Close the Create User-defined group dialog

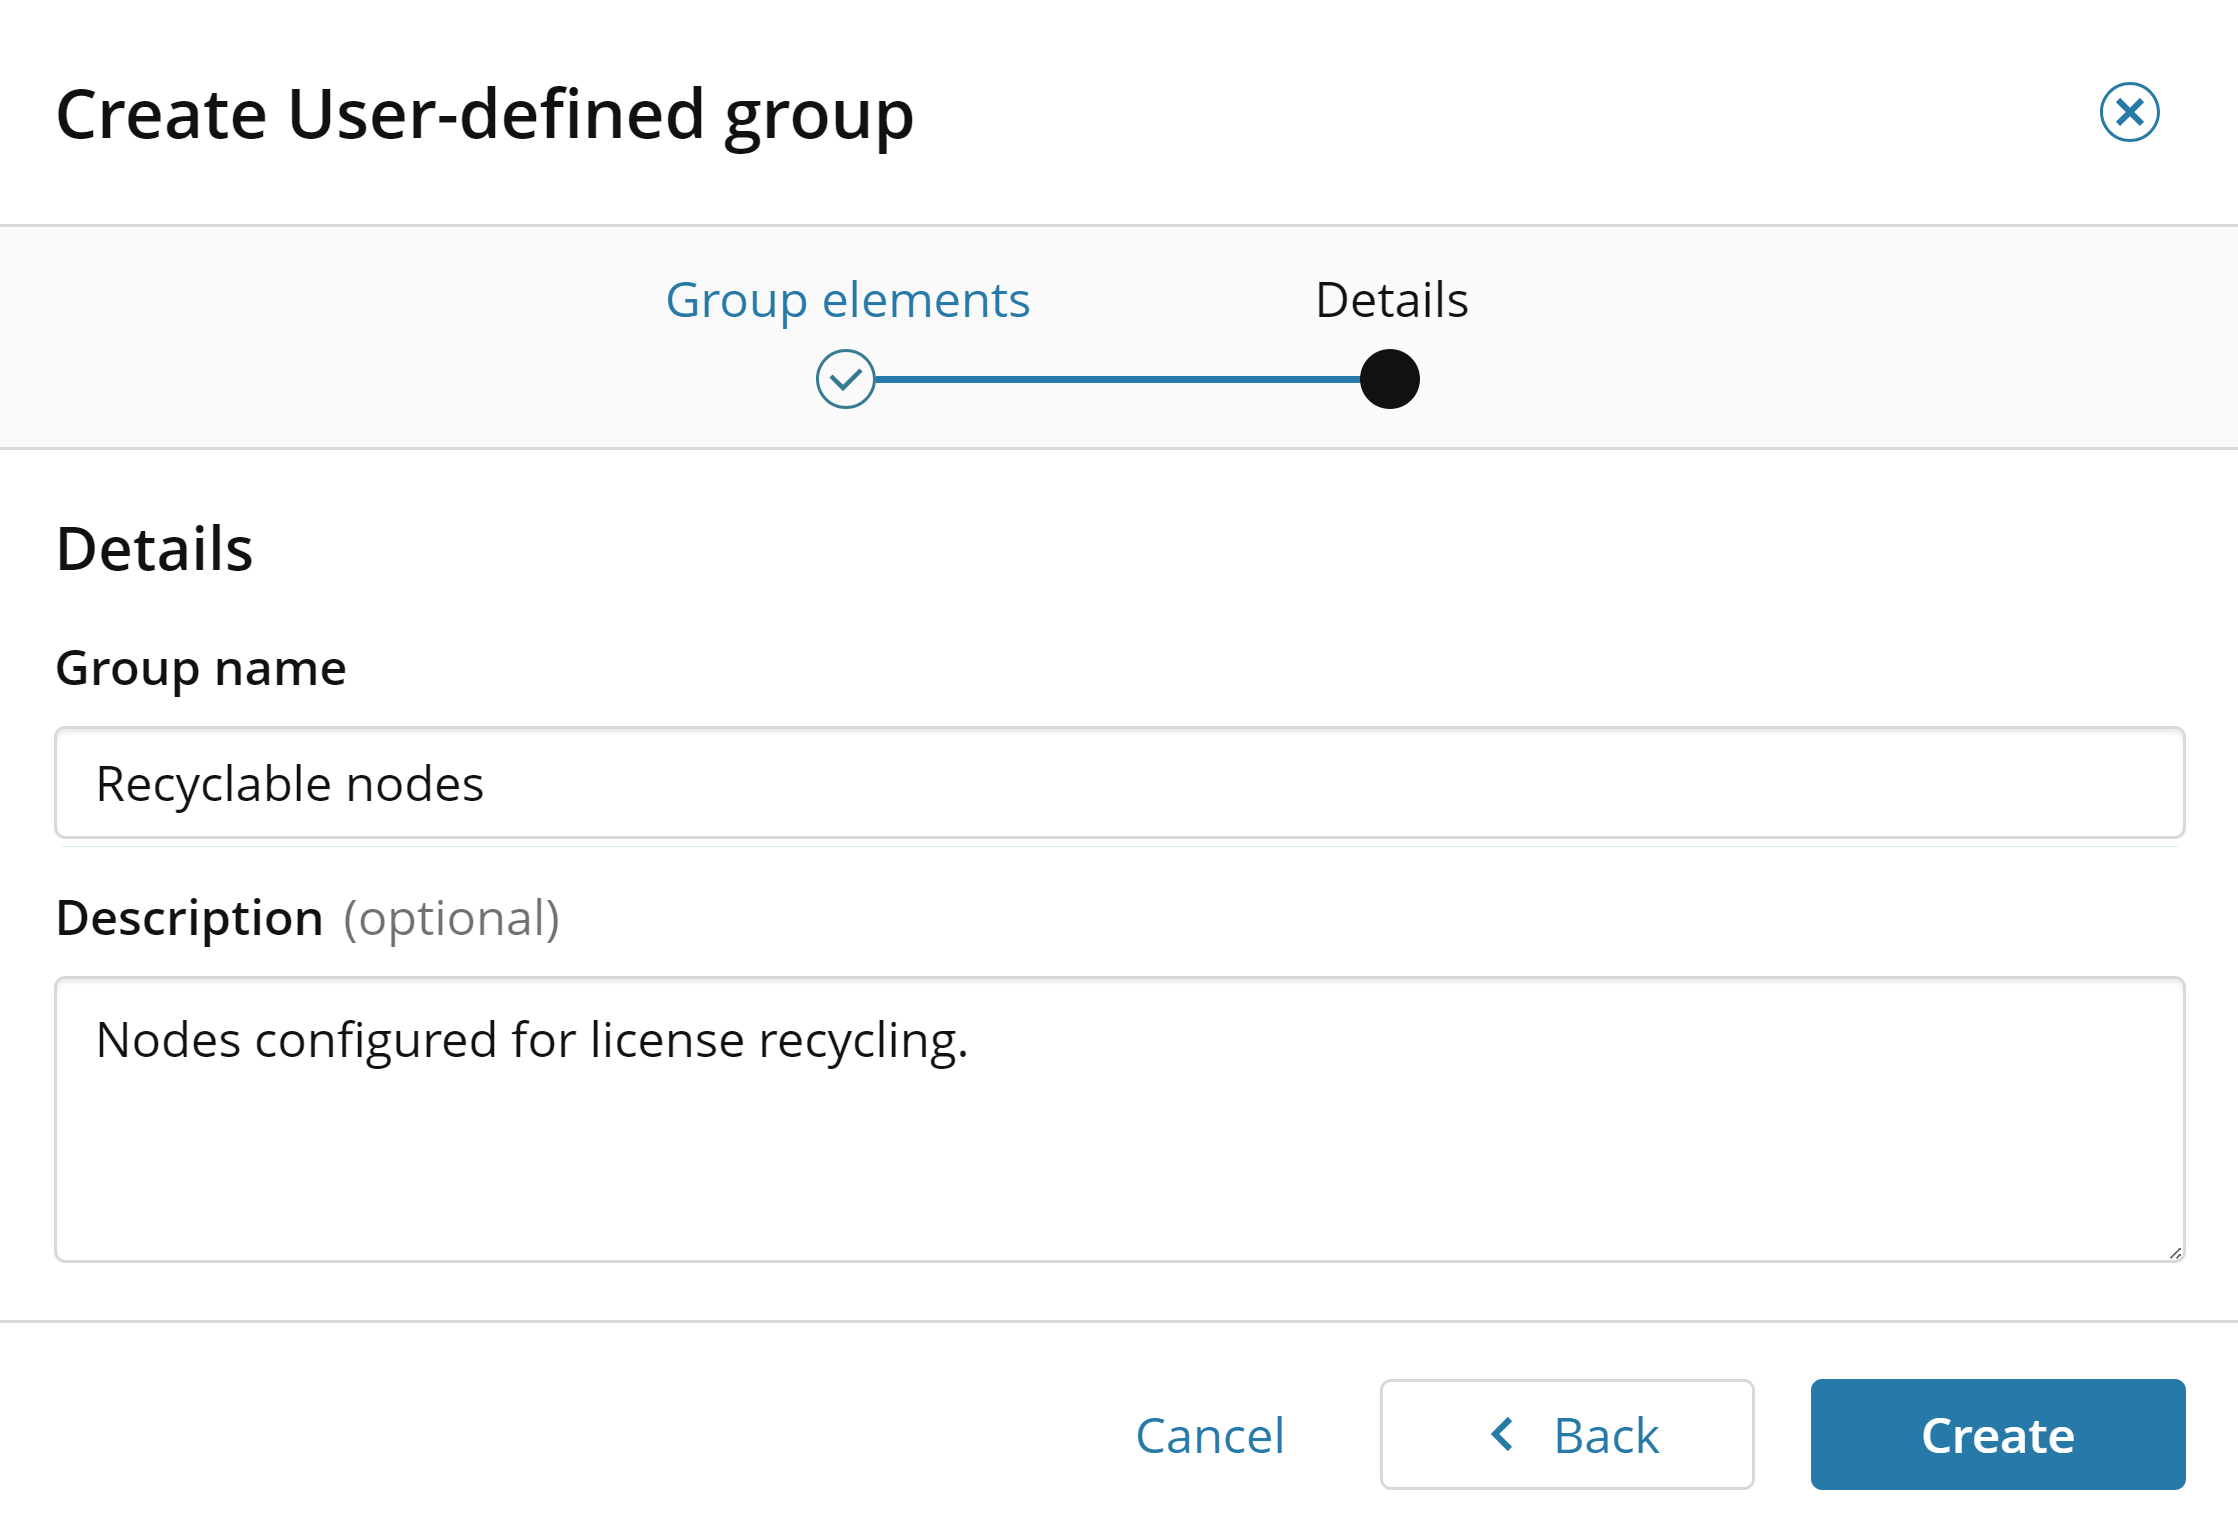point(2129,112)
